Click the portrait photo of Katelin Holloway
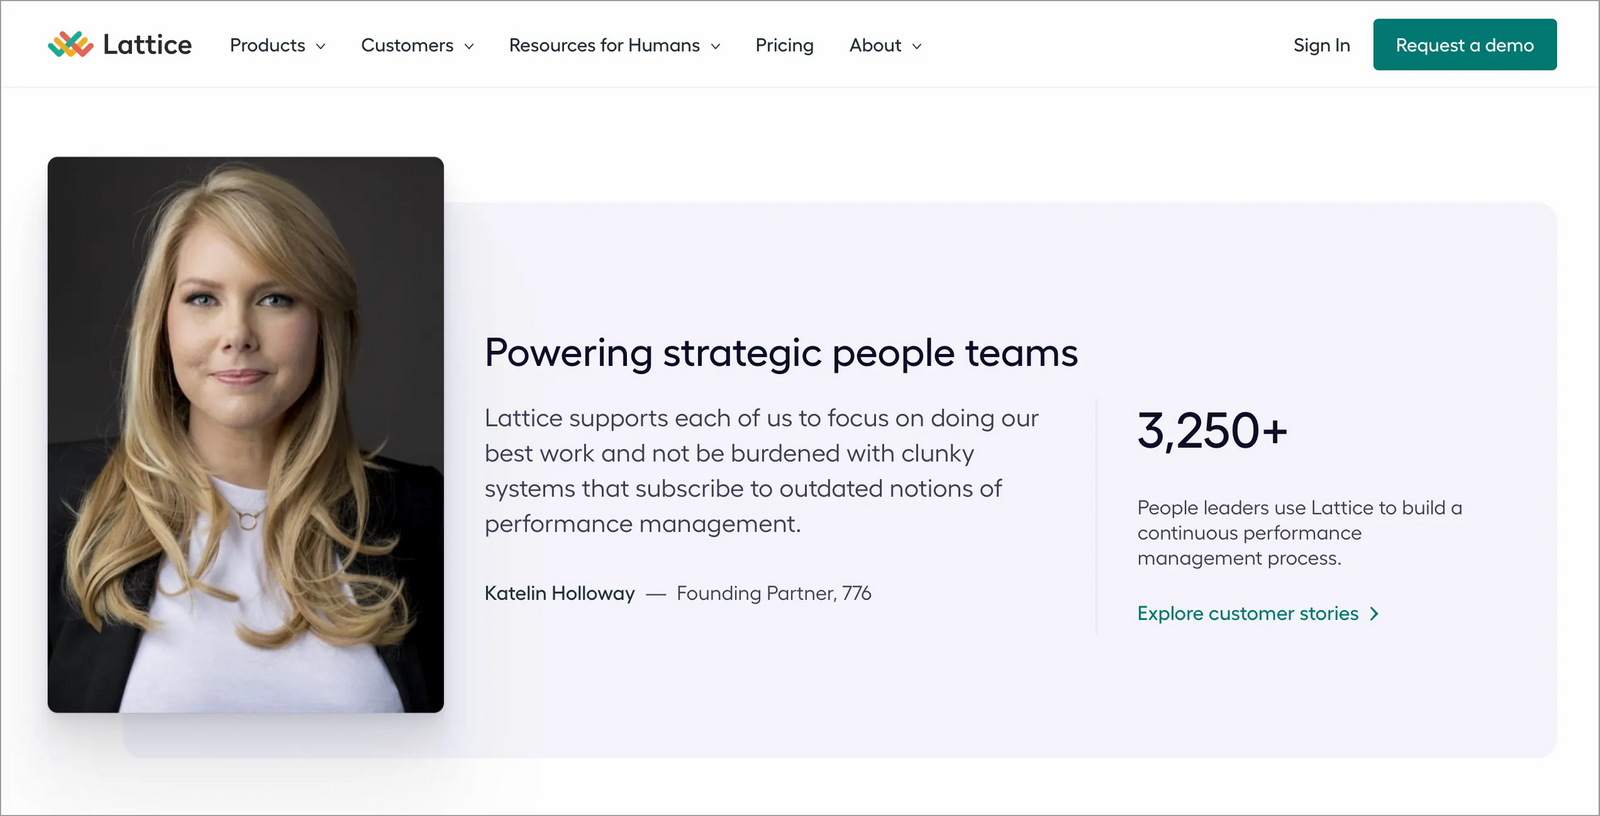This screenshot has height=816, width=1600. (x=245, y=432)
